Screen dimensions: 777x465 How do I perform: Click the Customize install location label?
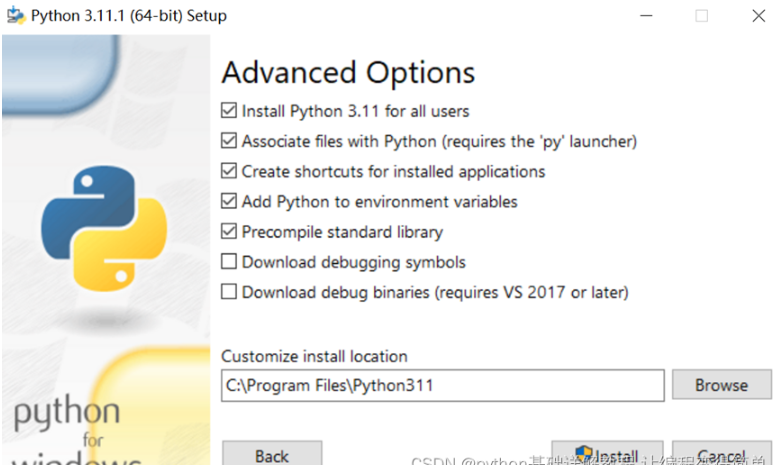pos(314,356)
